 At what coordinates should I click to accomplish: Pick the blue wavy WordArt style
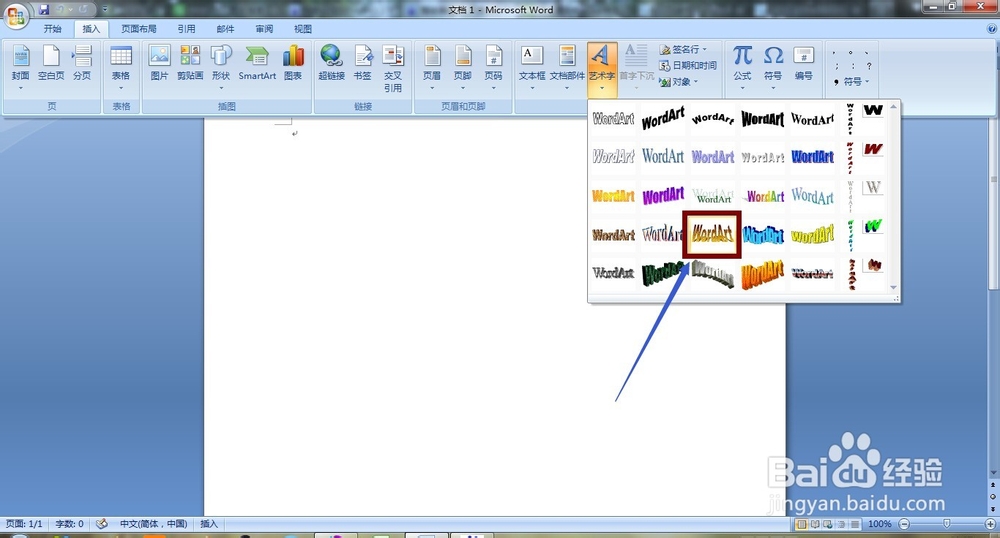(763, 235)
